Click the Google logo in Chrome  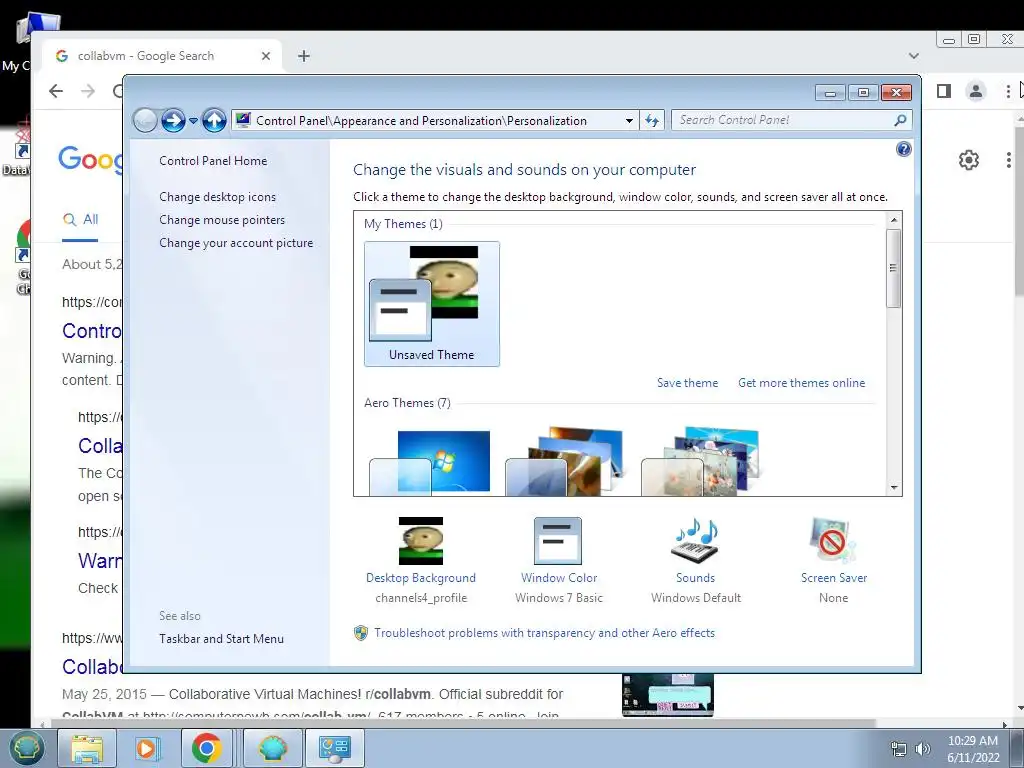90,159
